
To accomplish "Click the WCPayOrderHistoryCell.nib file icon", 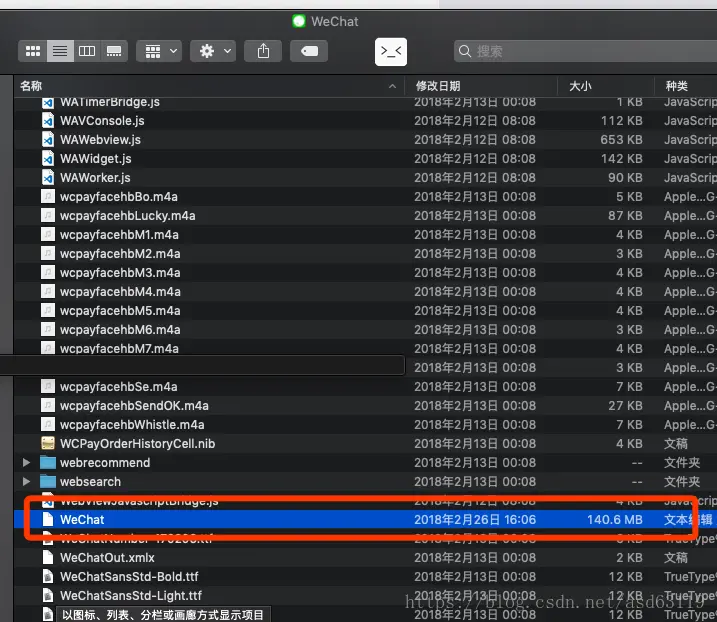I will (x=48, y=444).
